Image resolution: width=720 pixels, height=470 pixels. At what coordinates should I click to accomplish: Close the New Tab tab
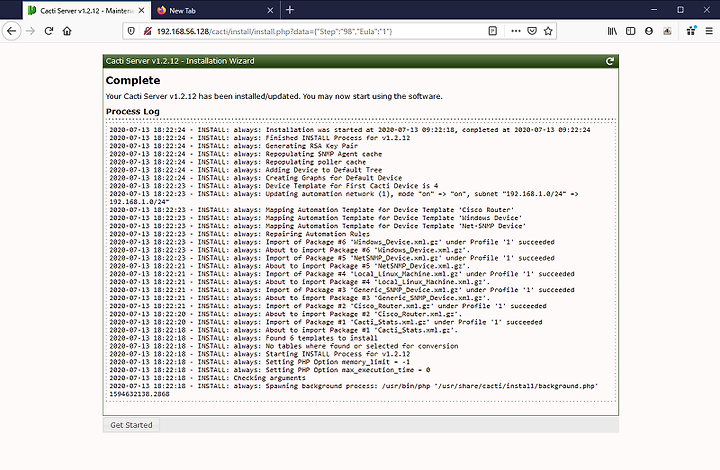tap(270, 10)
